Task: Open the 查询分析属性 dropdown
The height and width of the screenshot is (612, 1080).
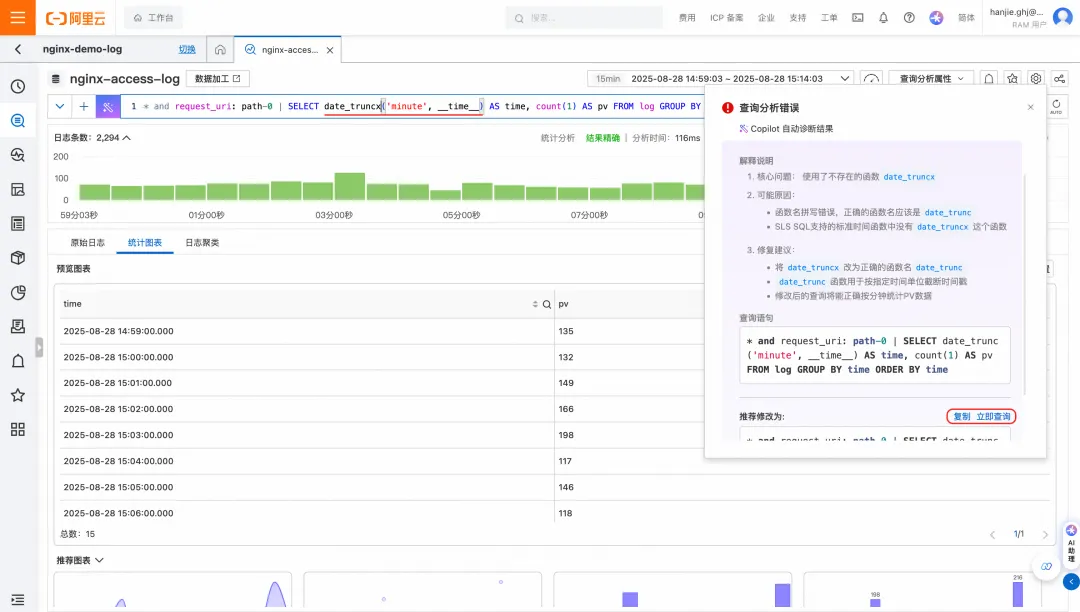Action: click(x=931, y=78)
